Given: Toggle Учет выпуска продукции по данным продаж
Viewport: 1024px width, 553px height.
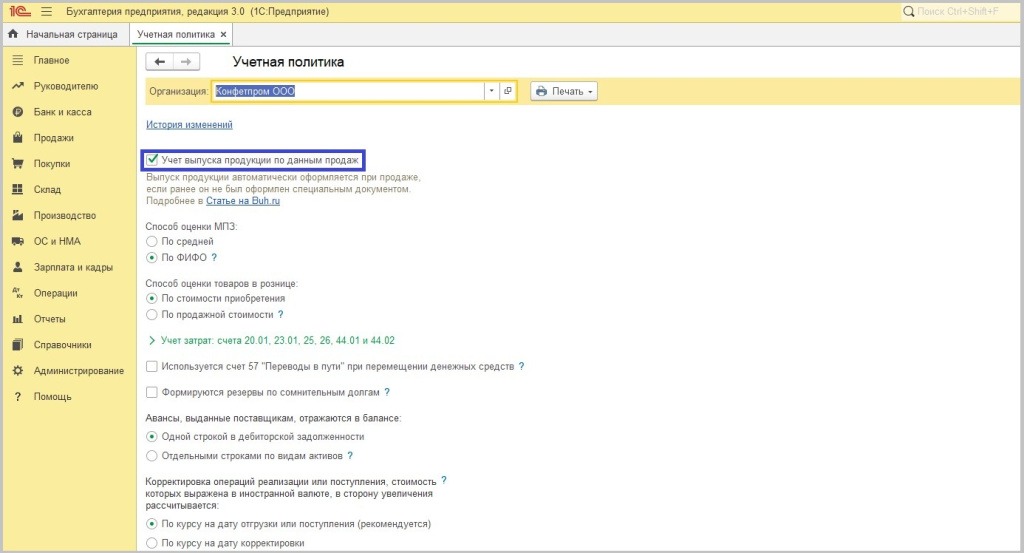Looking at the screenshot, I should 152,159.
